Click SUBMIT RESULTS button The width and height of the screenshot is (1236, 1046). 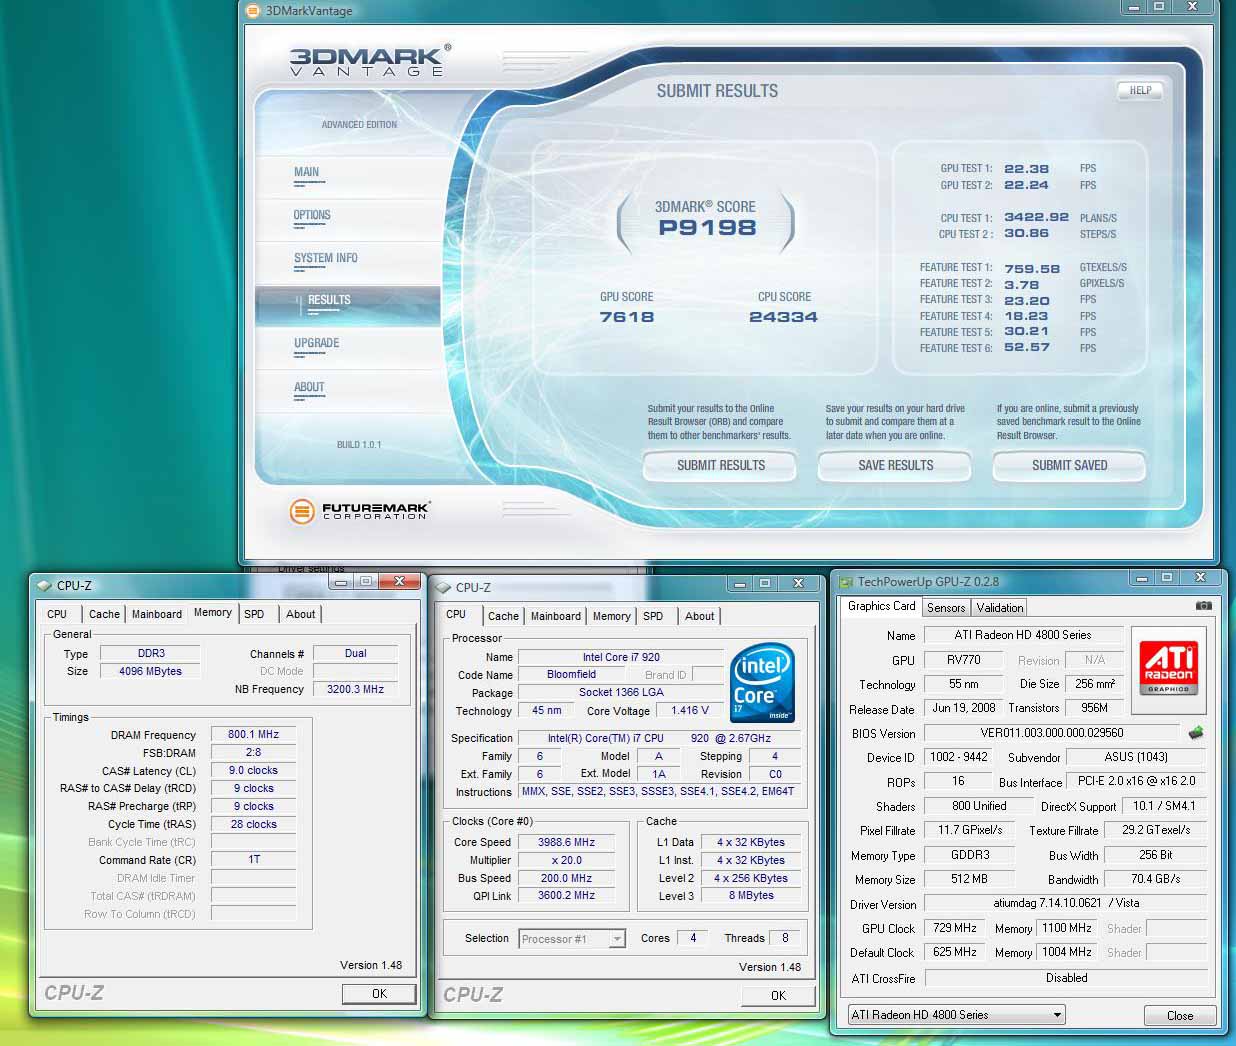click(x=720, y=466)
